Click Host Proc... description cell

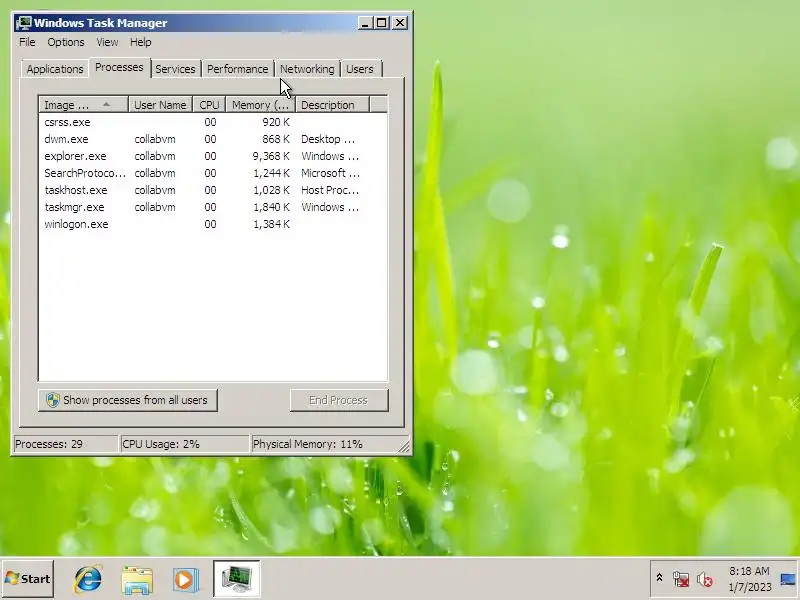330,190
